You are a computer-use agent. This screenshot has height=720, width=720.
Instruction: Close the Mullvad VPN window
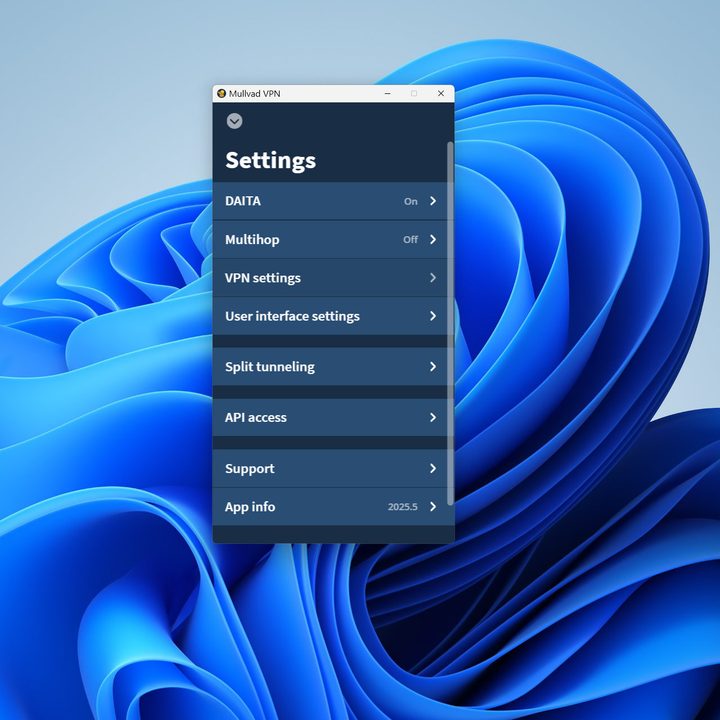point(441,93)
